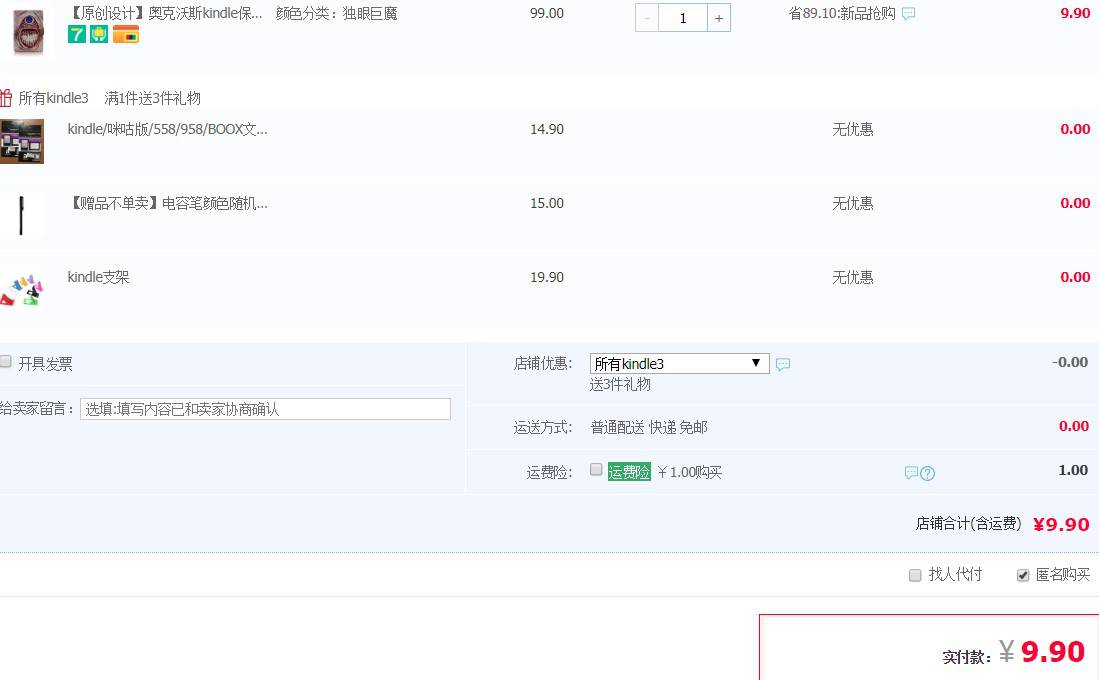
Task: Click comment bubble icon next to 新品抢购
Action: [908, 14]
